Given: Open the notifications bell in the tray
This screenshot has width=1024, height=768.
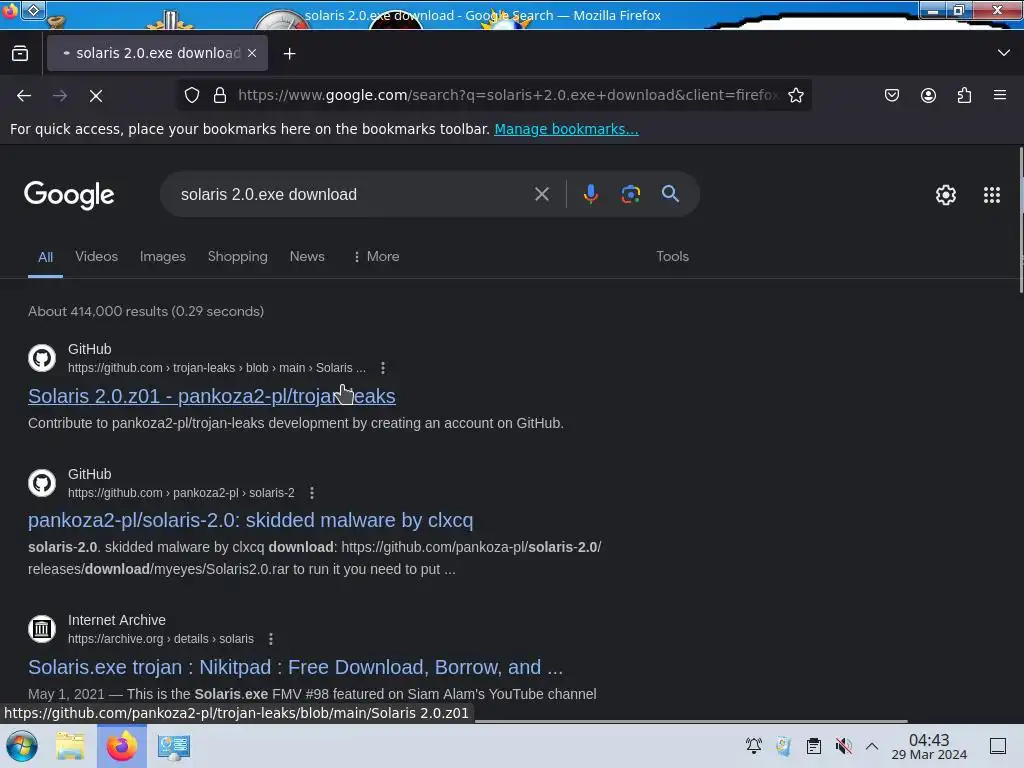Looking at the screenshot, I should pos(754,746).
